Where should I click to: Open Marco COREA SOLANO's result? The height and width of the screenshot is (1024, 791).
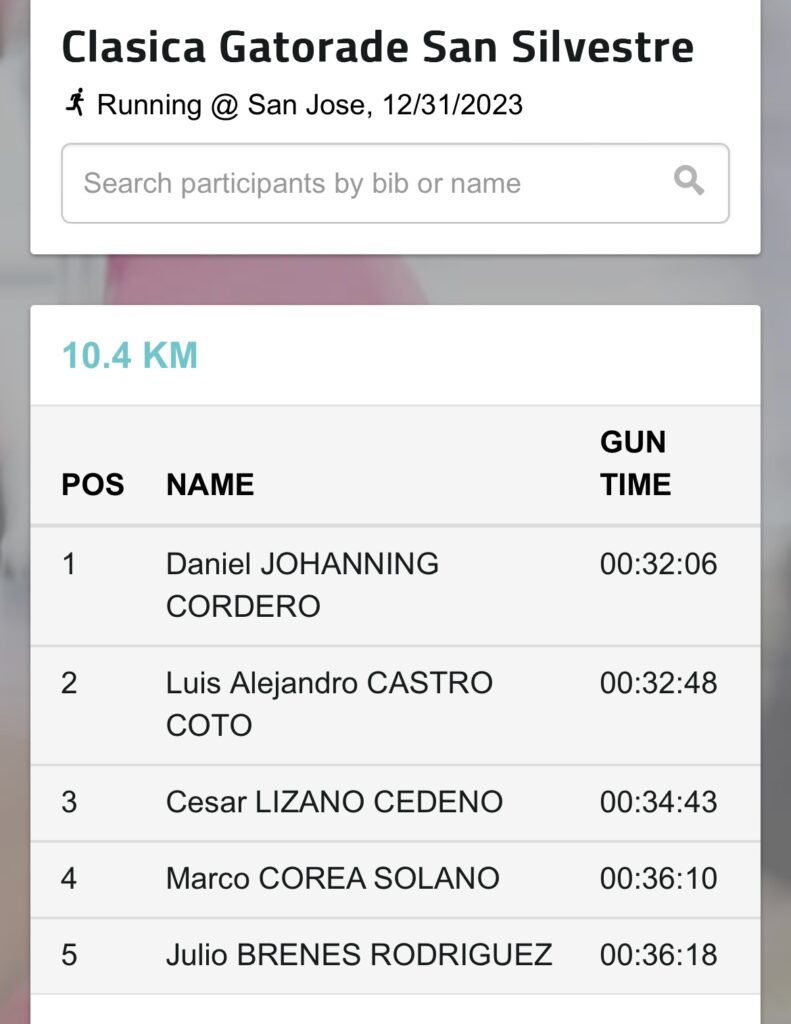pos(332,879)
